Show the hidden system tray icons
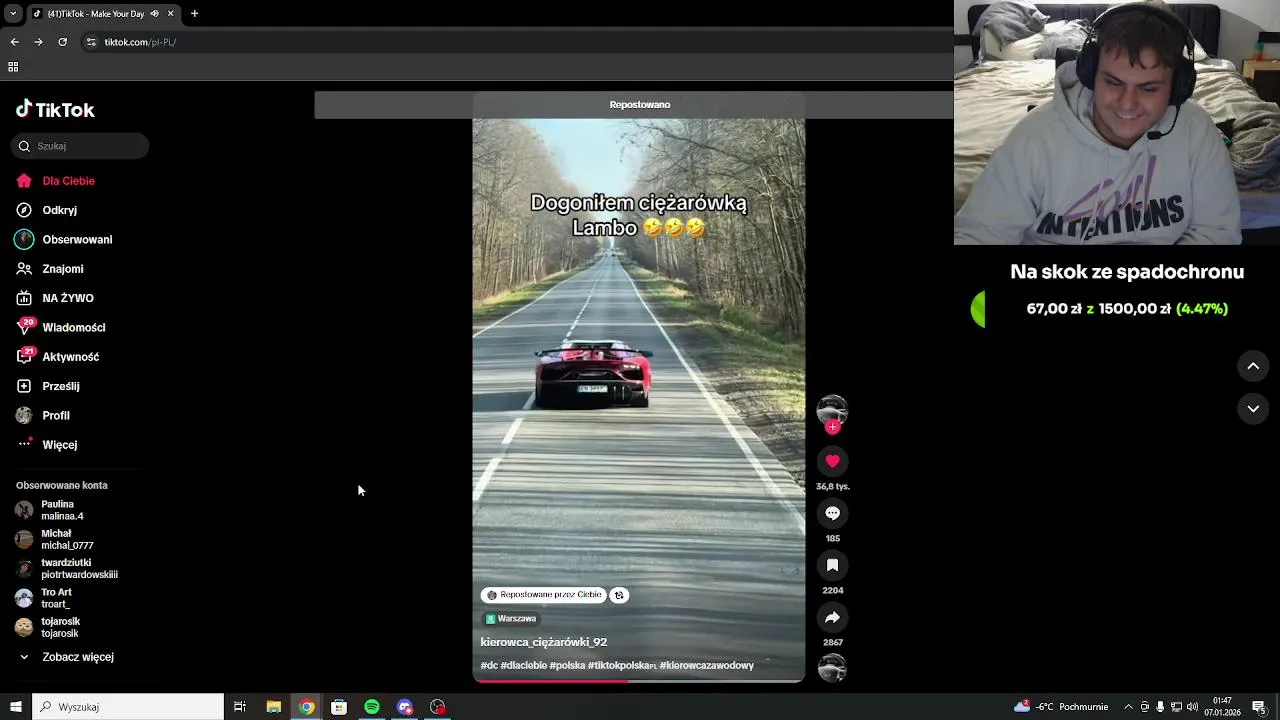1280x720 pixels. pos(1128,707)
